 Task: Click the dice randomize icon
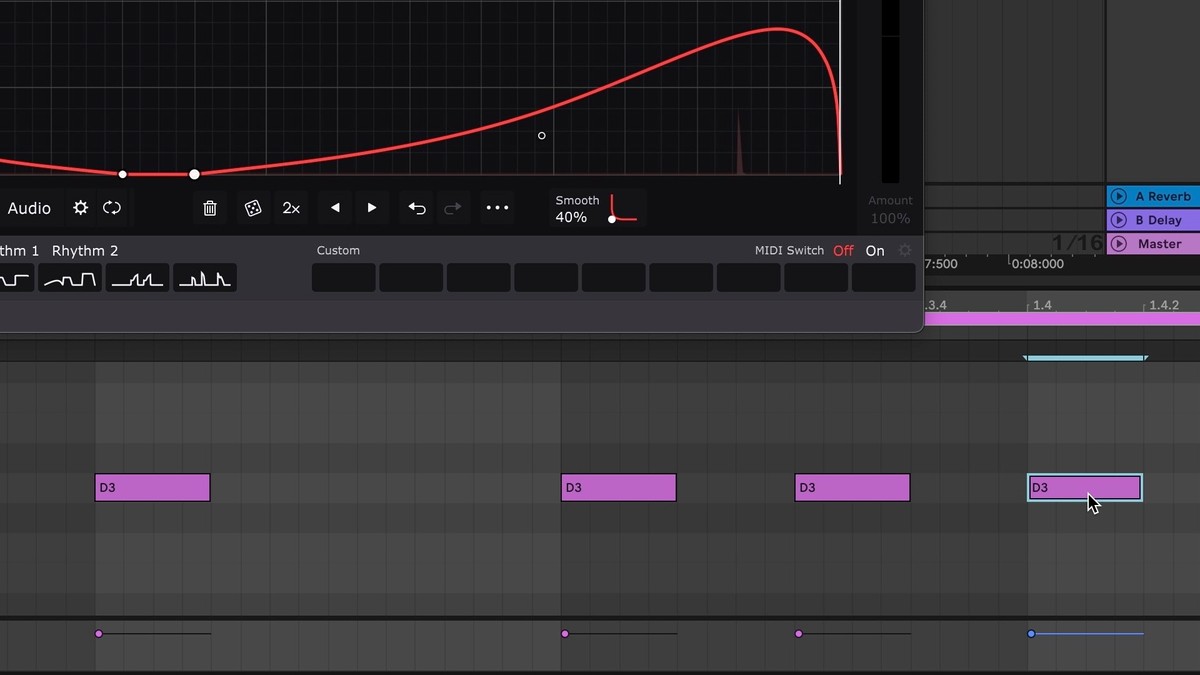pos(253,208)
